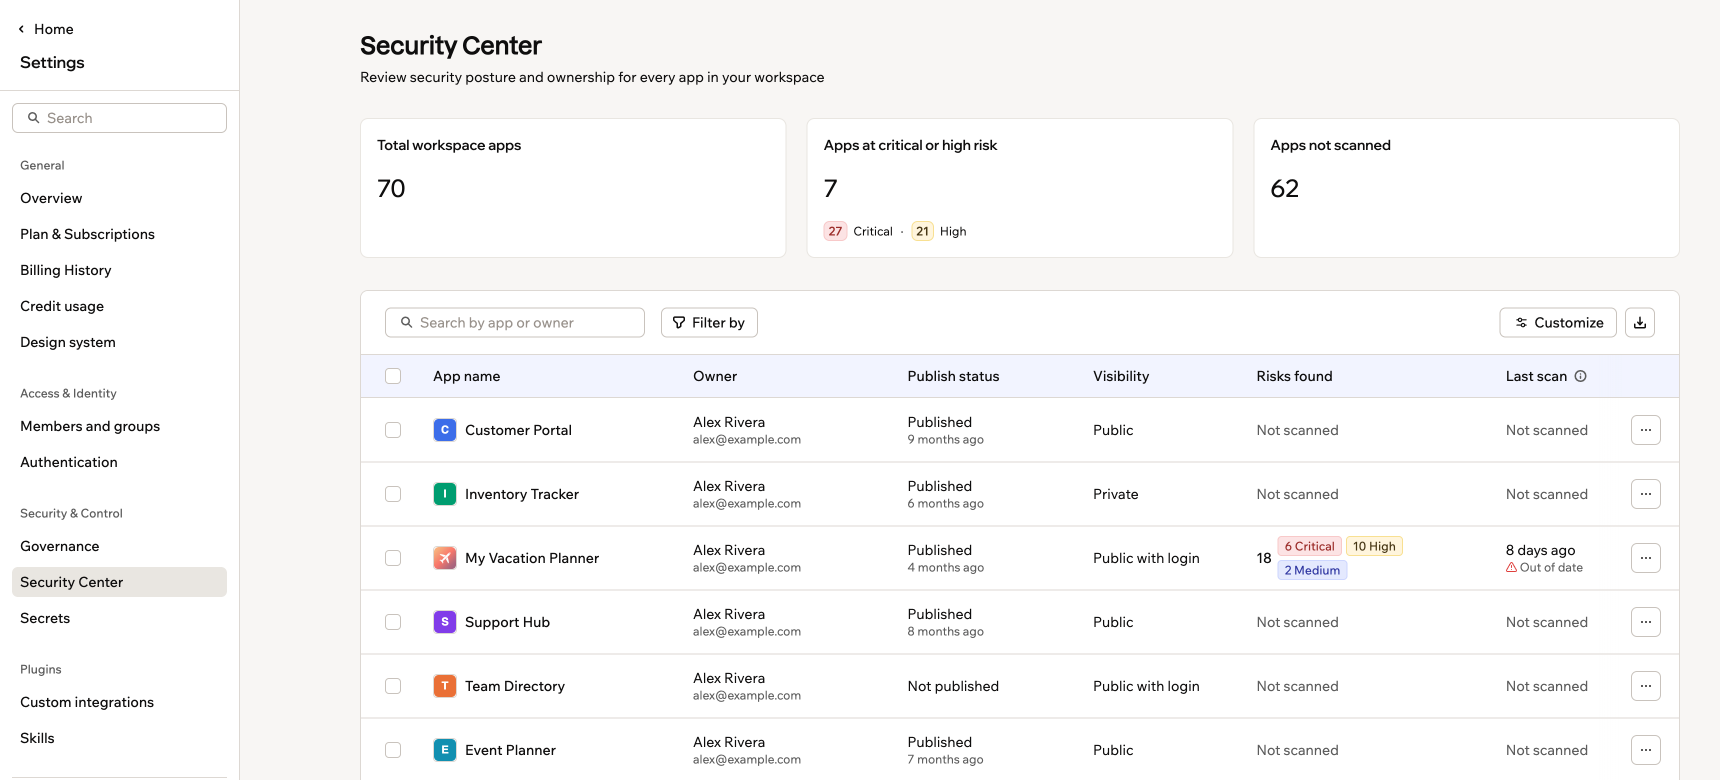Click the 6 Critical risk badge
Screen dimensions: 1720x780
[1309, 546]
